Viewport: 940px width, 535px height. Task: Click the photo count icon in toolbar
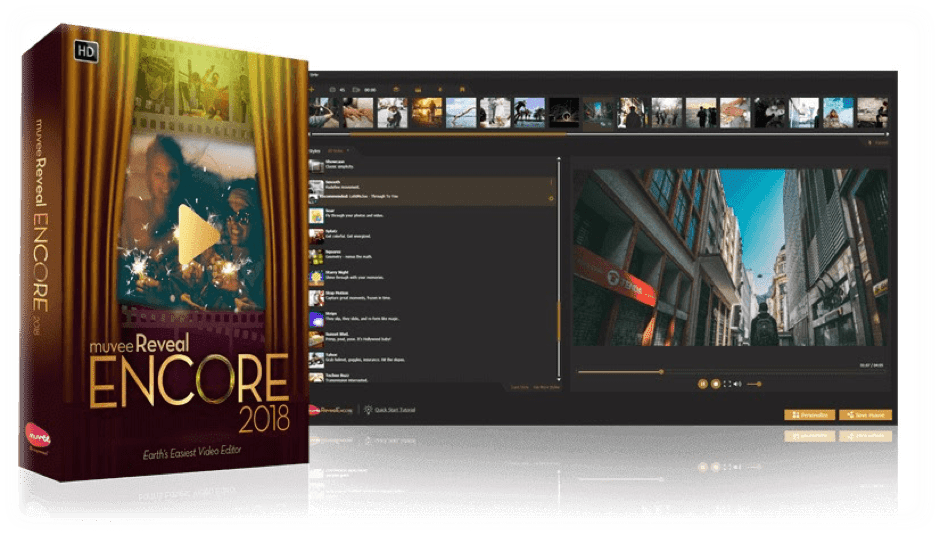coord(332,90)
